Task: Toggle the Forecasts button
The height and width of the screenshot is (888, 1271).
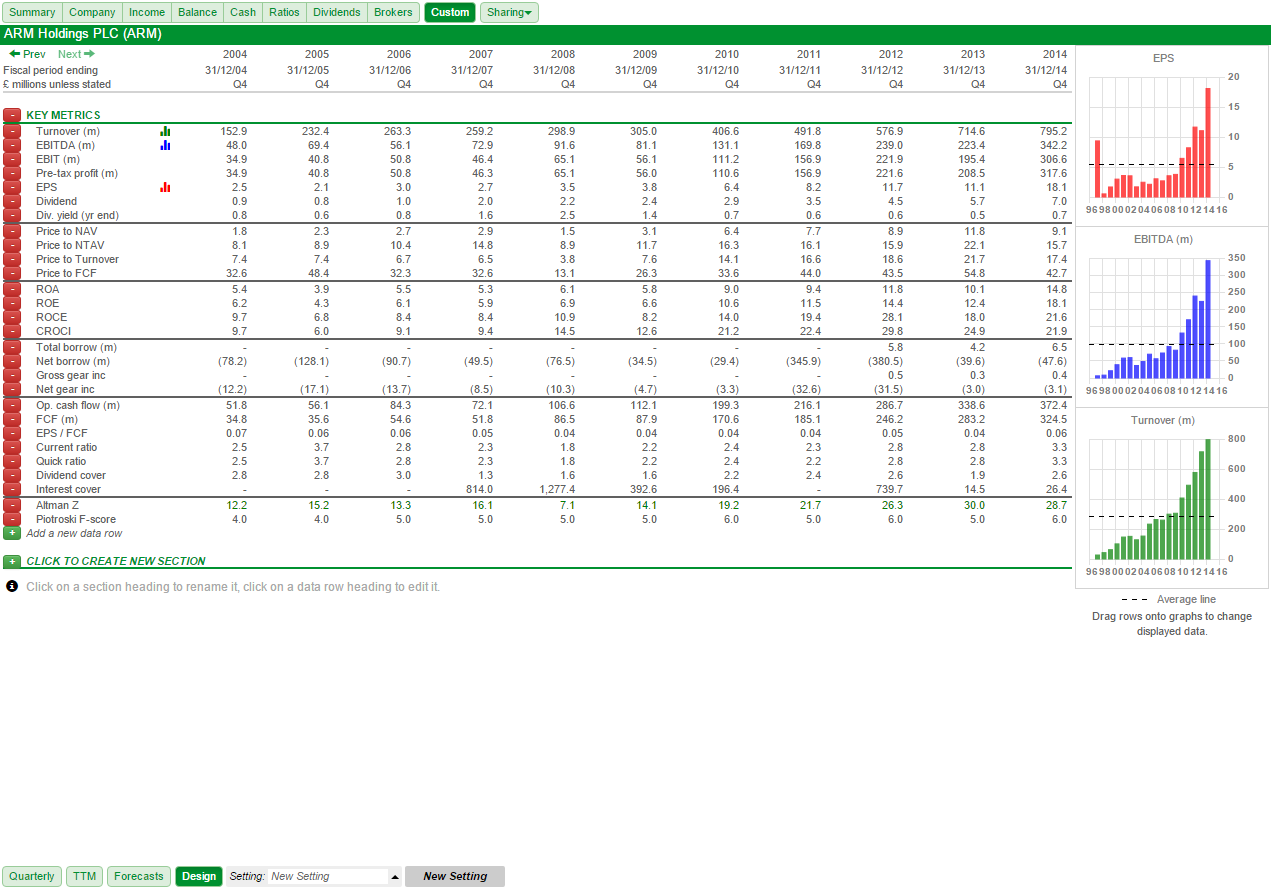Action: click(138, 876)
